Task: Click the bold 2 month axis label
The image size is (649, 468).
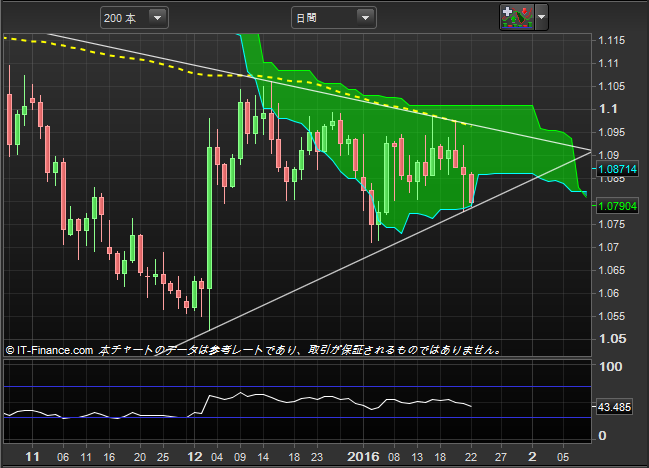Action: (532, 456)
